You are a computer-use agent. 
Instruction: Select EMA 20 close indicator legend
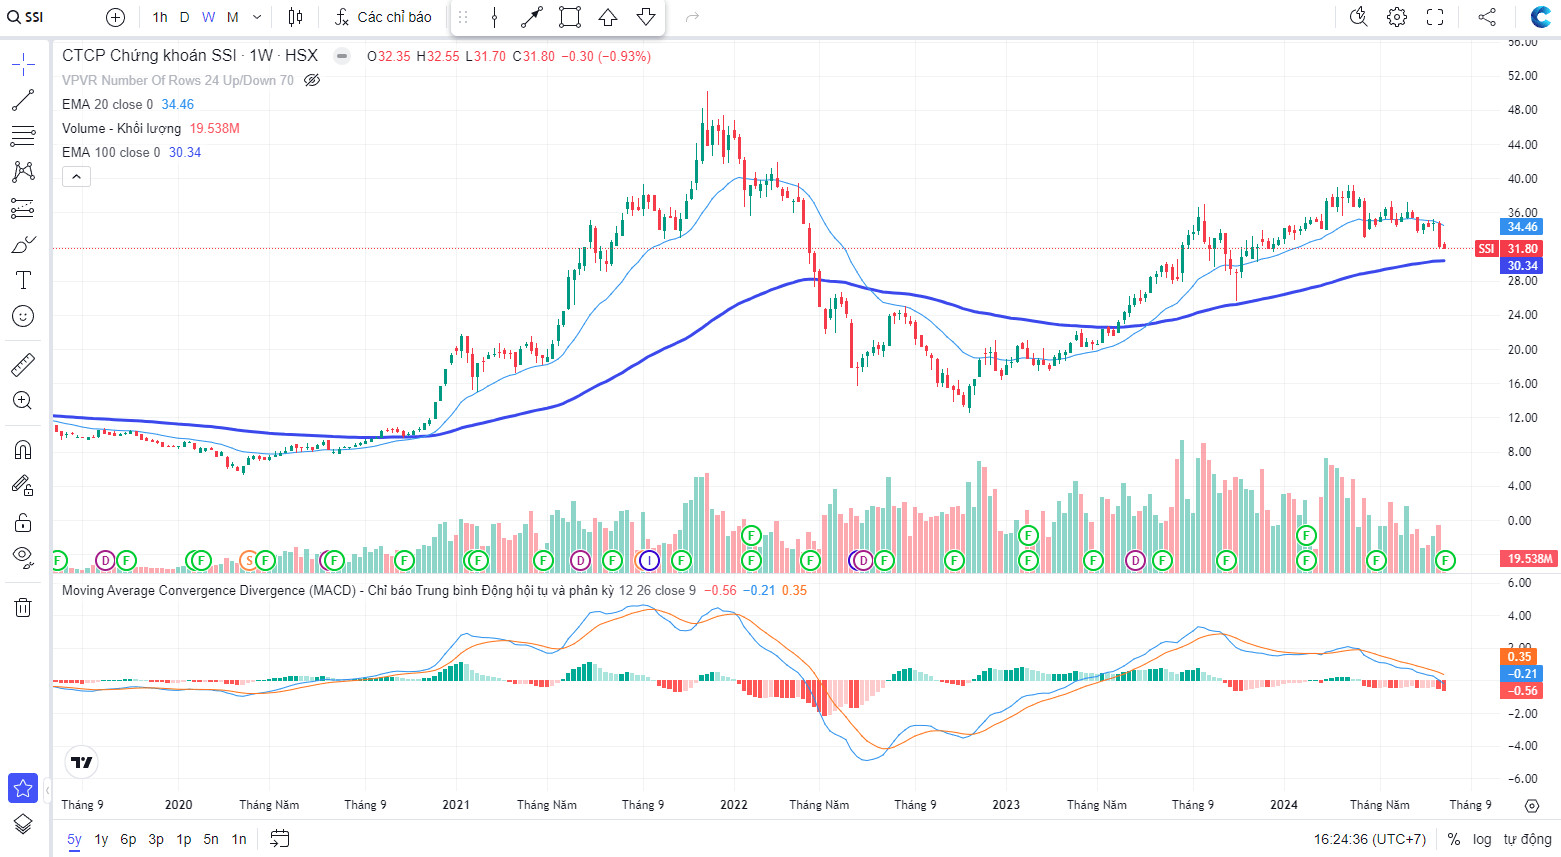coord(108,104)
